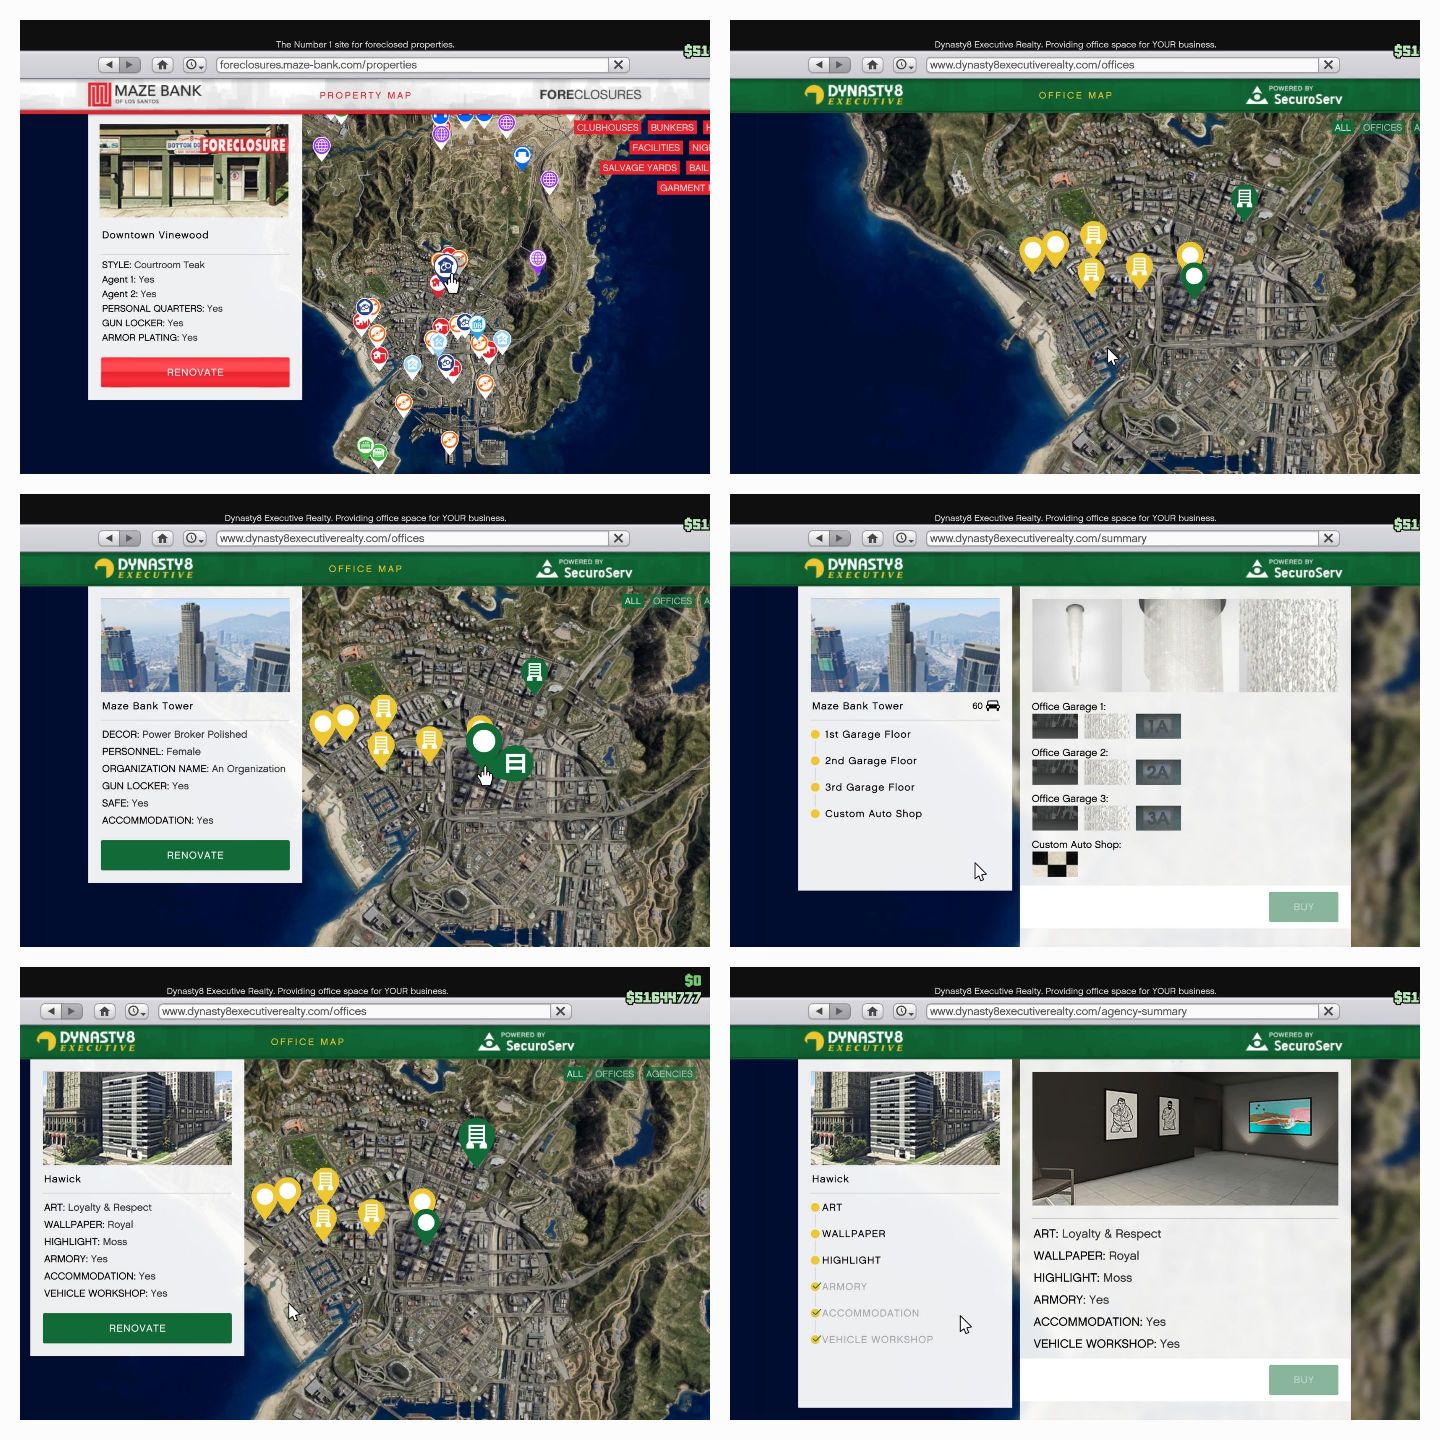The height and width of the screenshot is (1440, 1440).
Task: Click SecuroServ logo on agency-summary page
Action: point(1294,1041)
